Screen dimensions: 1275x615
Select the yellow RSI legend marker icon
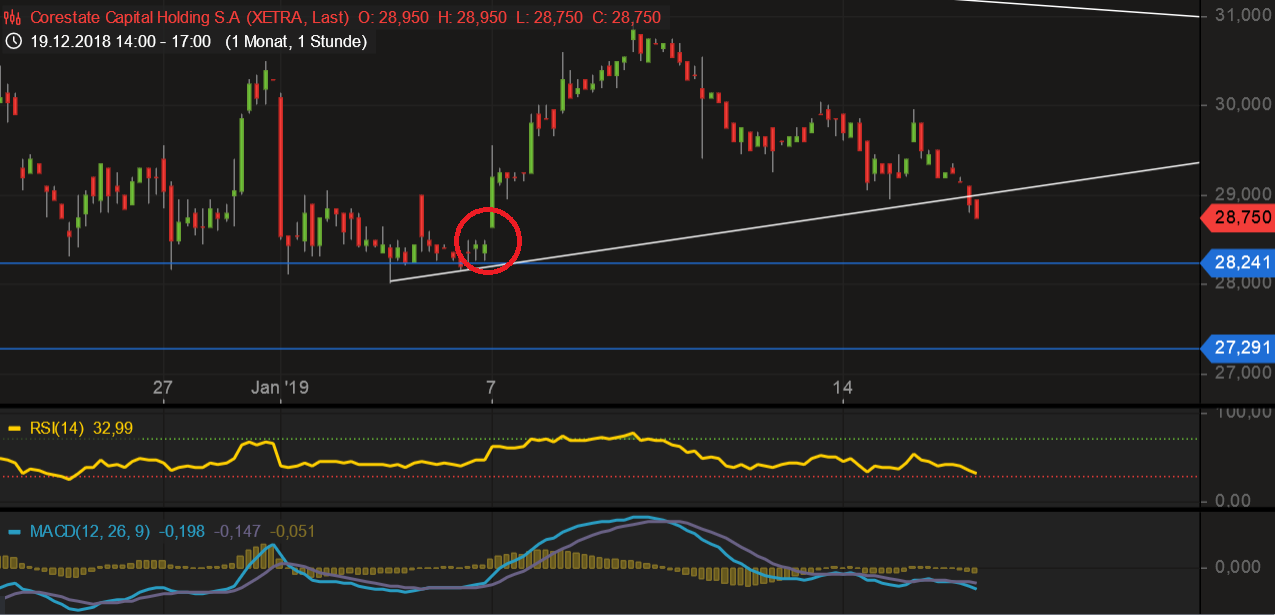(x=14, y=427)
